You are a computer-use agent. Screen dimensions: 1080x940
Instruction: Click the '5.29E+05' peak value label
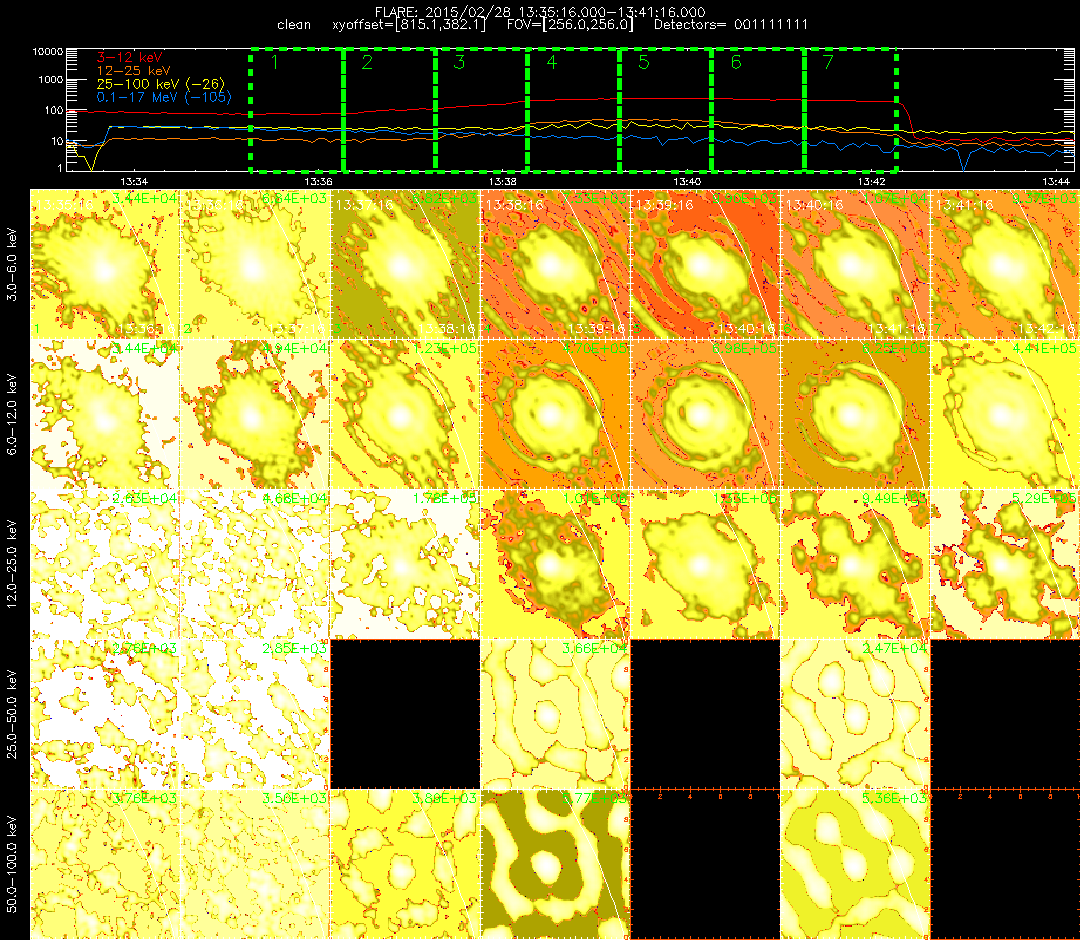coord(1044,499)
